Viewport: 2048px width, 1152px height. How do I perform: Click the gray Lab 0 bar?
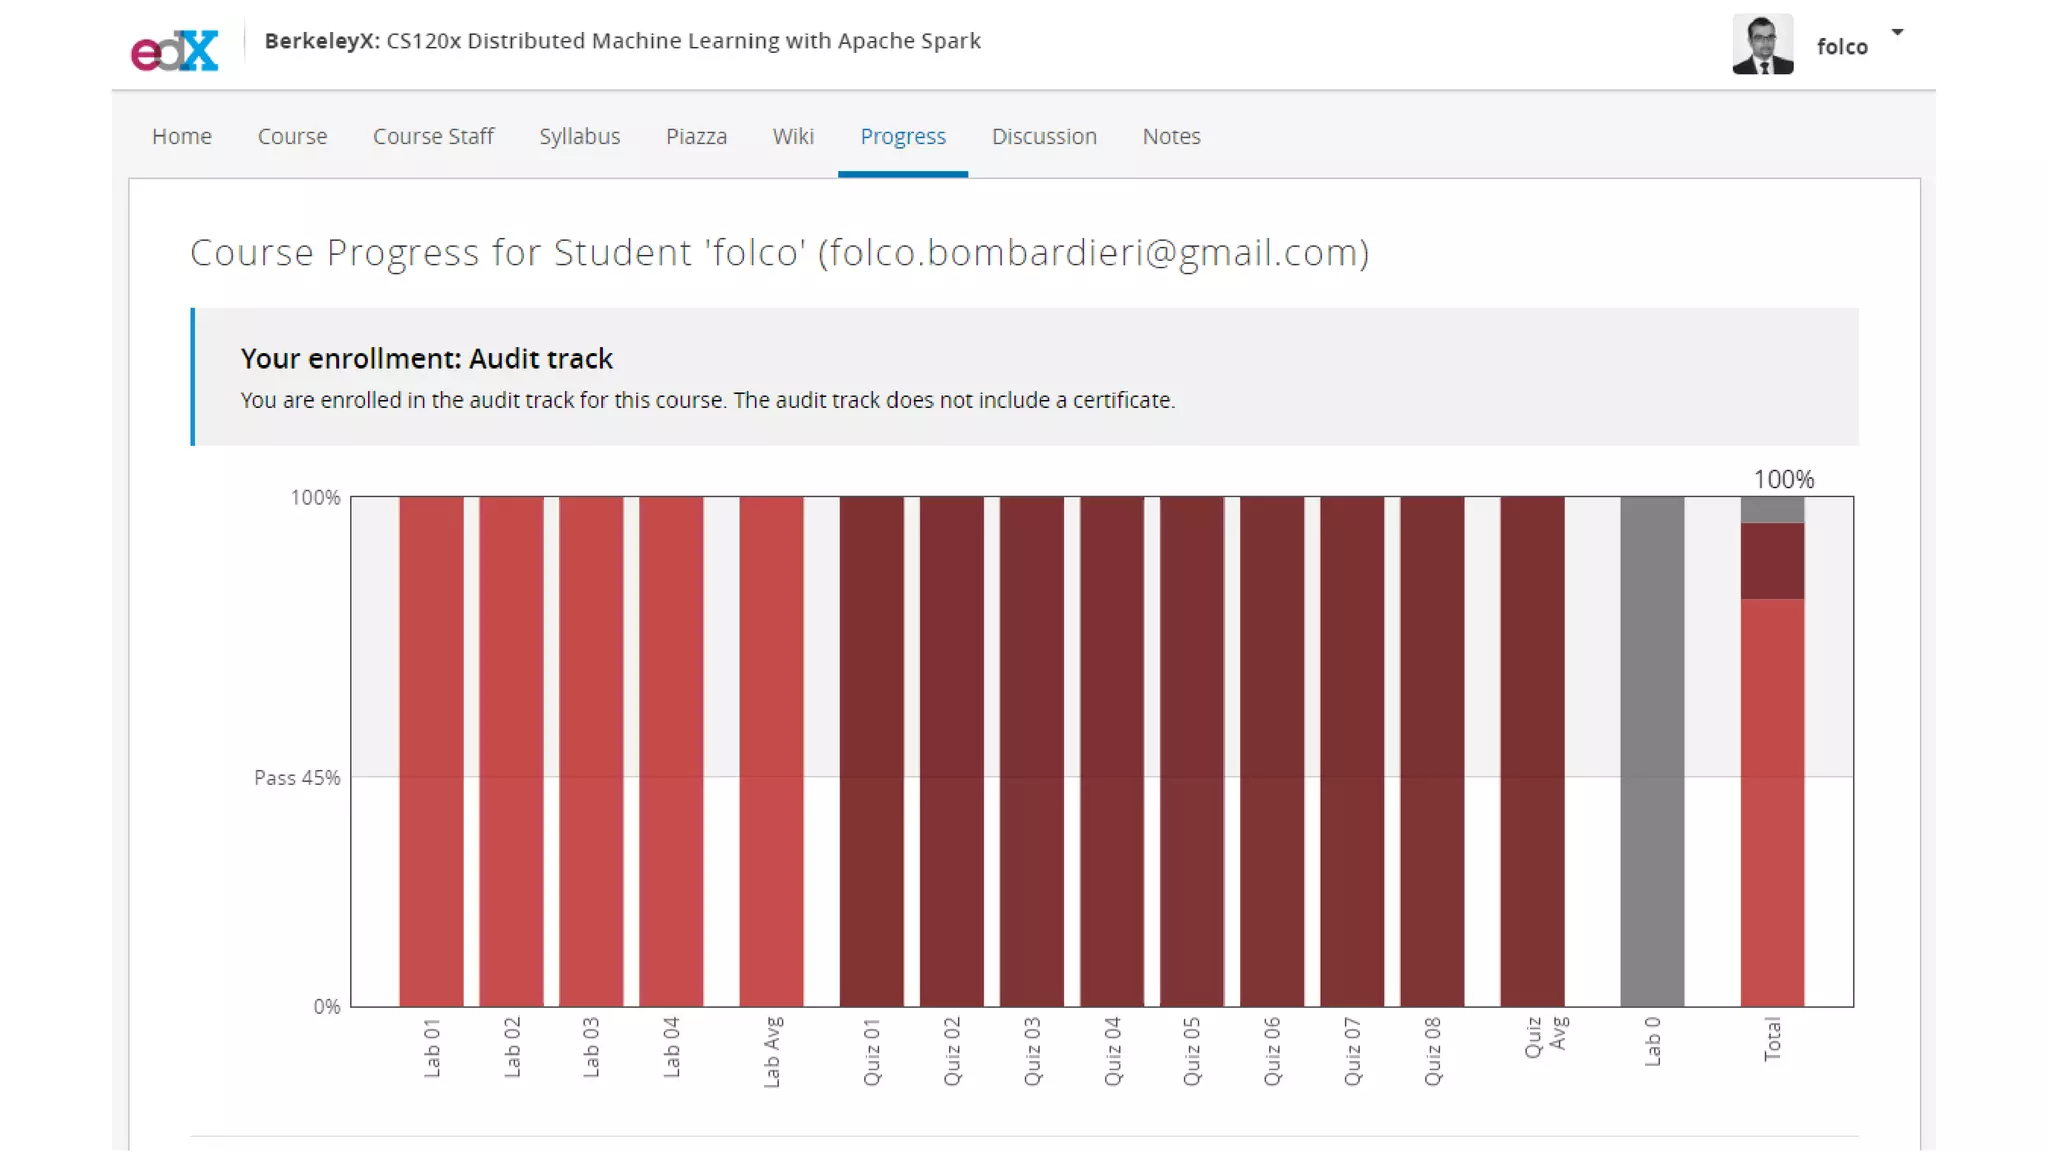(1652, 750)
